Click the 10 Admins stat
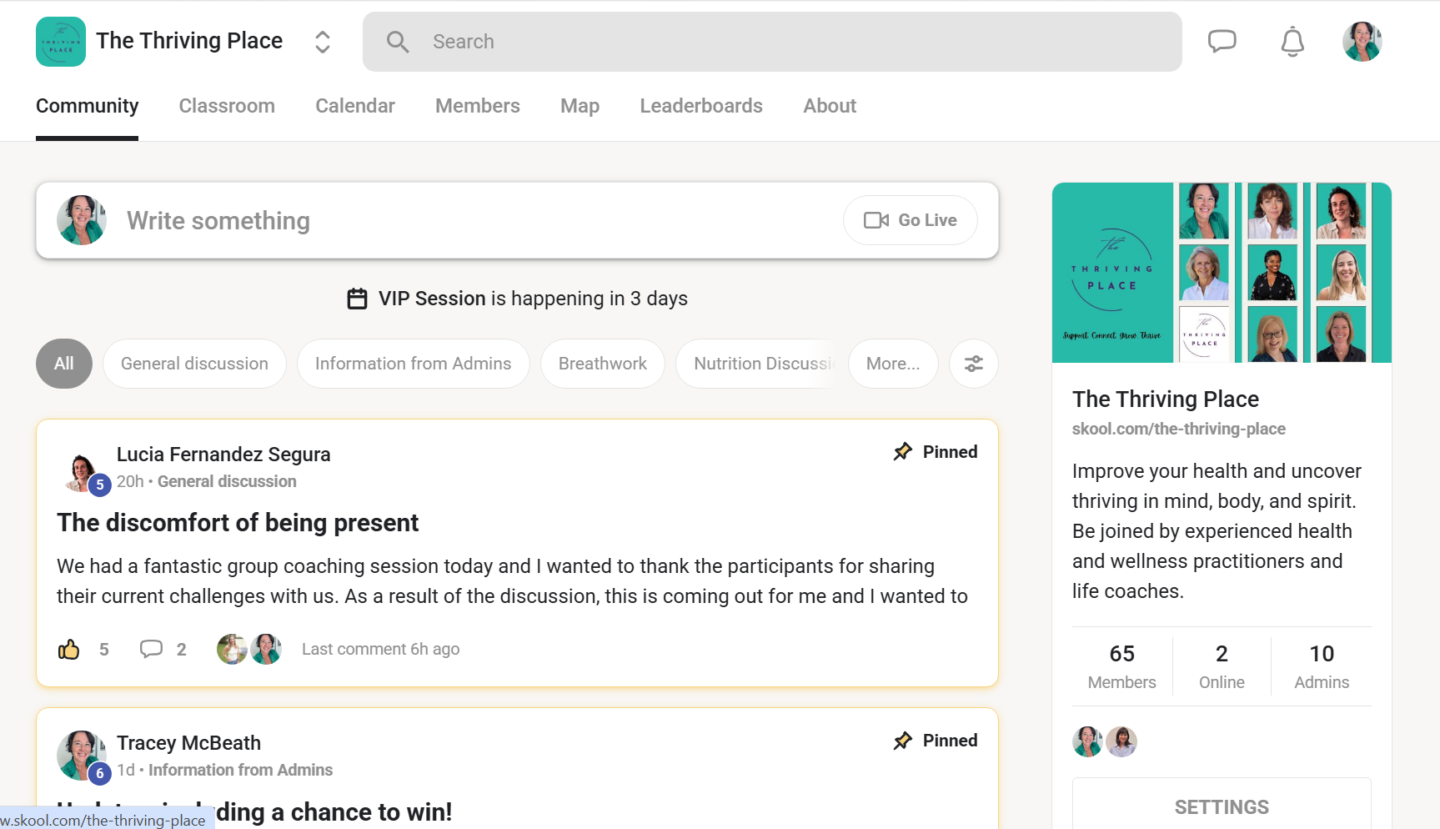1440x829 pixels. [x=1322, y=667]
